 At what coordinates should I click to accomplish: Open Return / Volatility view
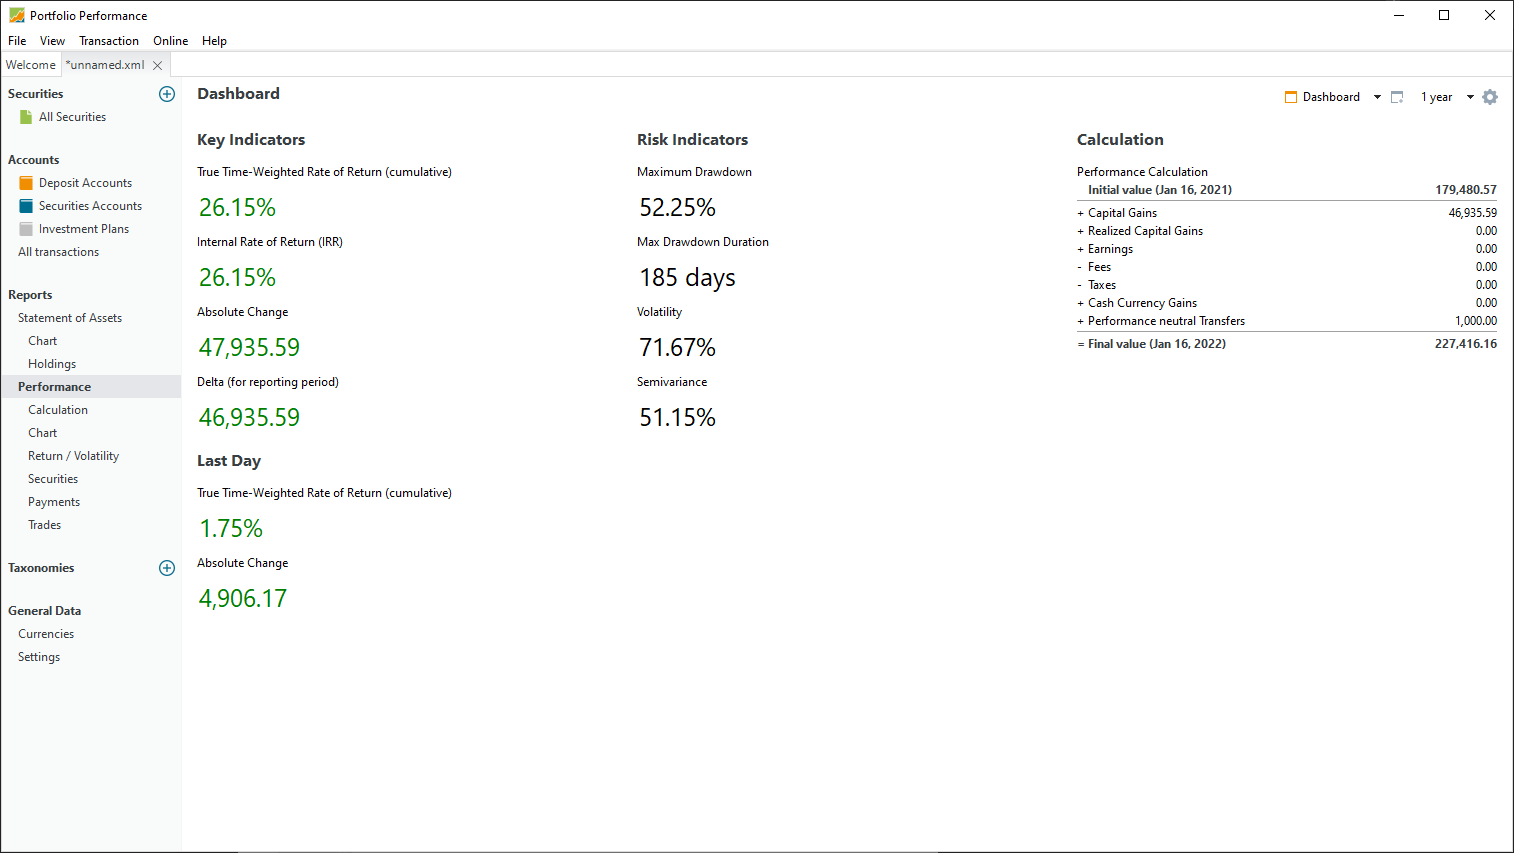(74, 456)
